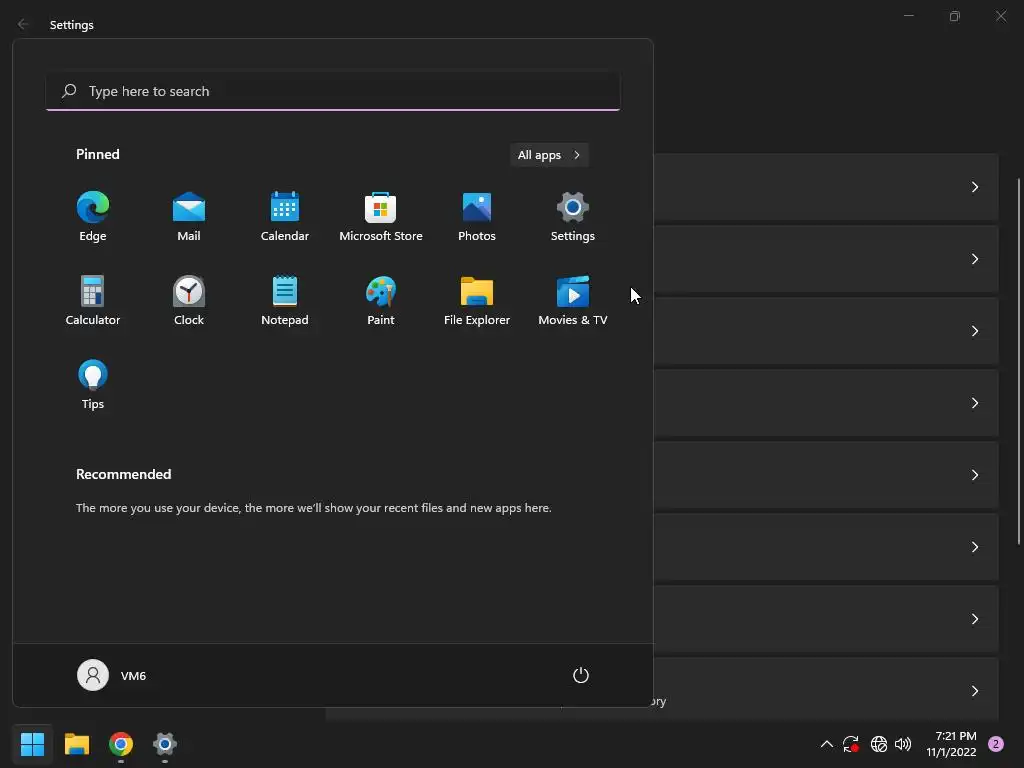
Task: Open the clock showing 7:21 PM
Action: 952,744
